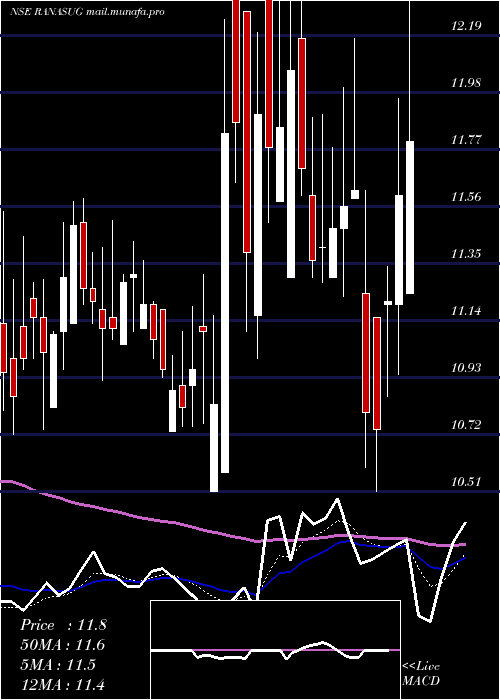Viewport: 500px width, 700px height.
Task: Click the NSE RANASUG mail.munafa.pro title text
Action: click(x=88, y=12)
